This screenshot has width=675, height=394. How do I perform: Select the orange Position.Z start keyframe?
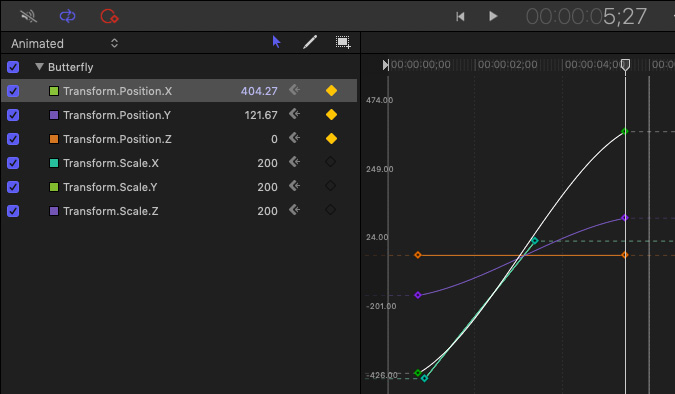pos(418,255)
